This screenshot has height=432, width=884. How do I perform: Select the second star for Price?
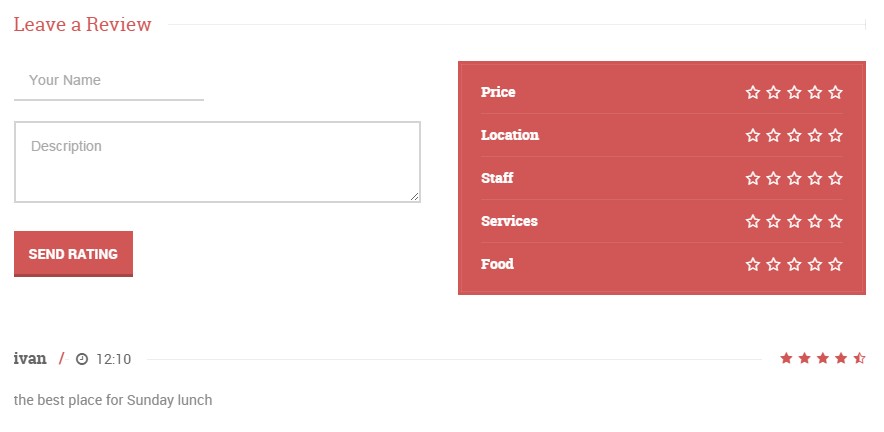774,92
